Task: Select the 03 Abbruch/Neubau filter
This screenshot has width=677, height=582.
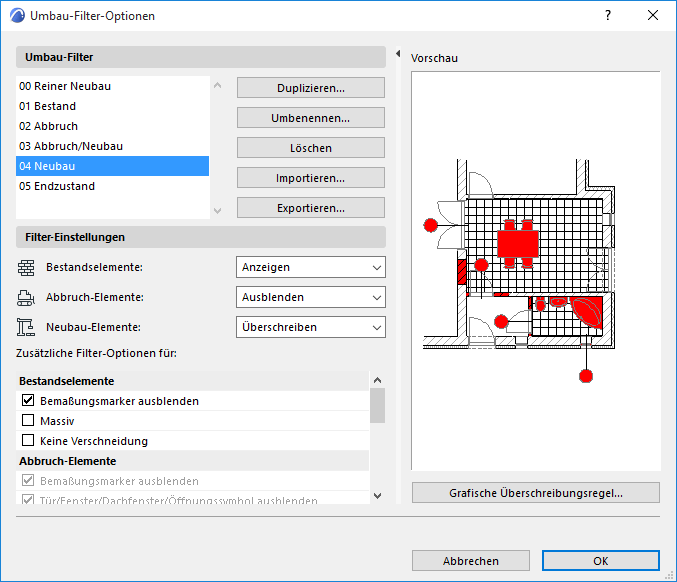Action: point(112,146)
